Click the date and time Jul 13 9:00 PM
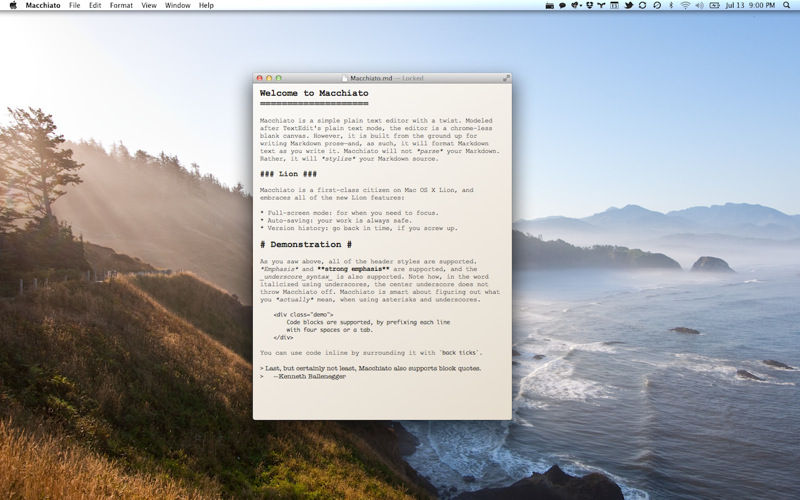Image resolution: width=800 pixels, height=500 pixels. pyautogui.click(x=750, y=5)
